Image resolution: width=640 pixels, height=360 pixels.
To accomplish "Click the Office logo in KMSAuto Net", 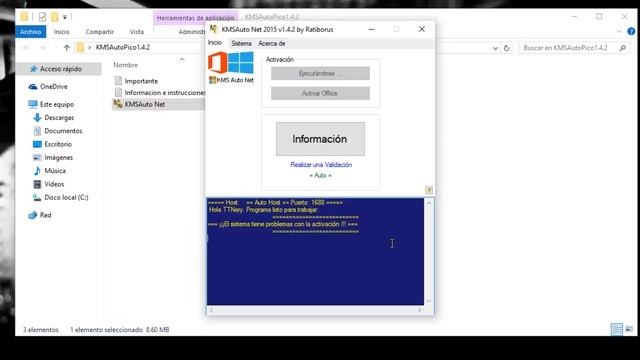I will click(218, 62).
